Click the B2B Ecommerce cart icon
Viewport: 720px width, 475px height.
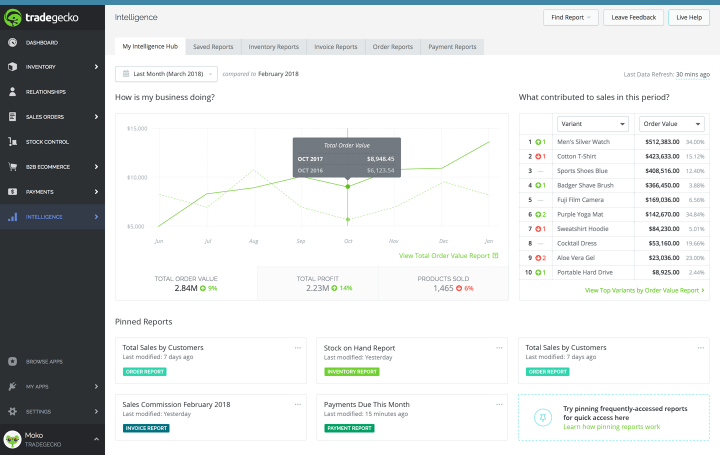pyautogui.click(x=12, y=167)
